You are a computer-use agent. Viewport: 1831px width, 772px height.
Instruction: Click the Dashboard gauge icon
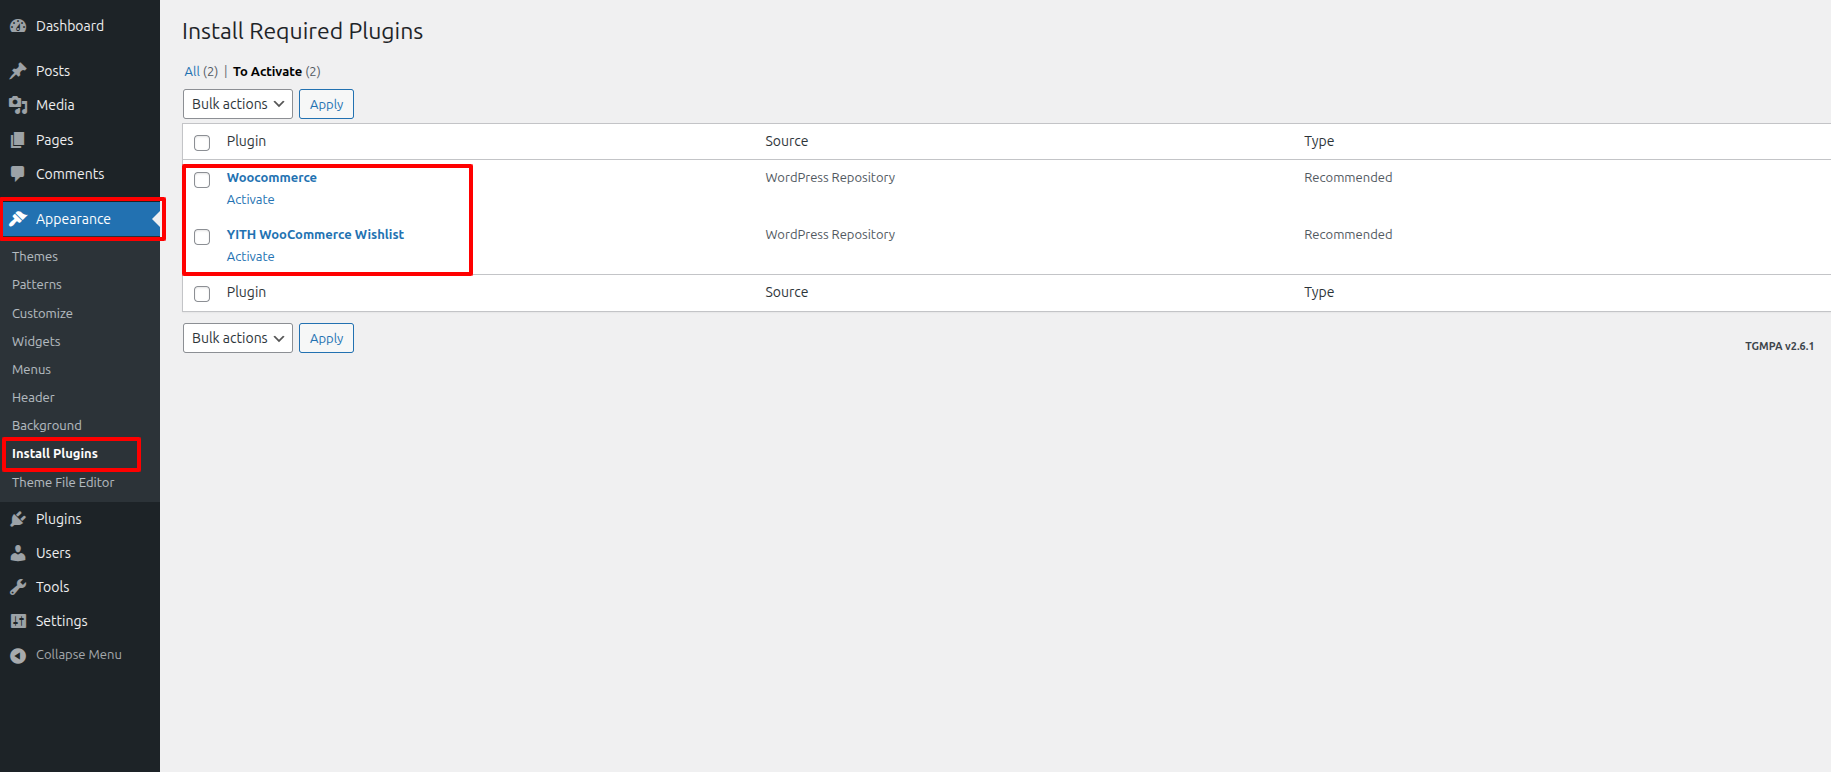click(x=18, y=26)
